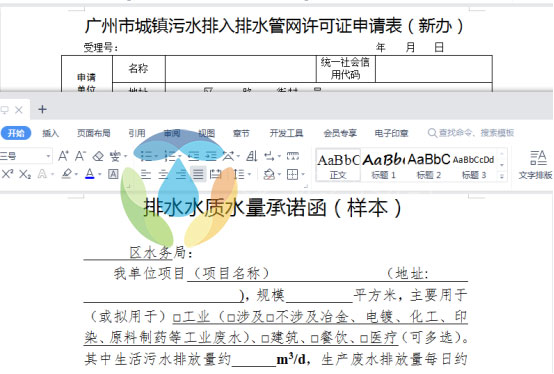Click the line spacing icon
554x374 pixels.
coord(239,174)
